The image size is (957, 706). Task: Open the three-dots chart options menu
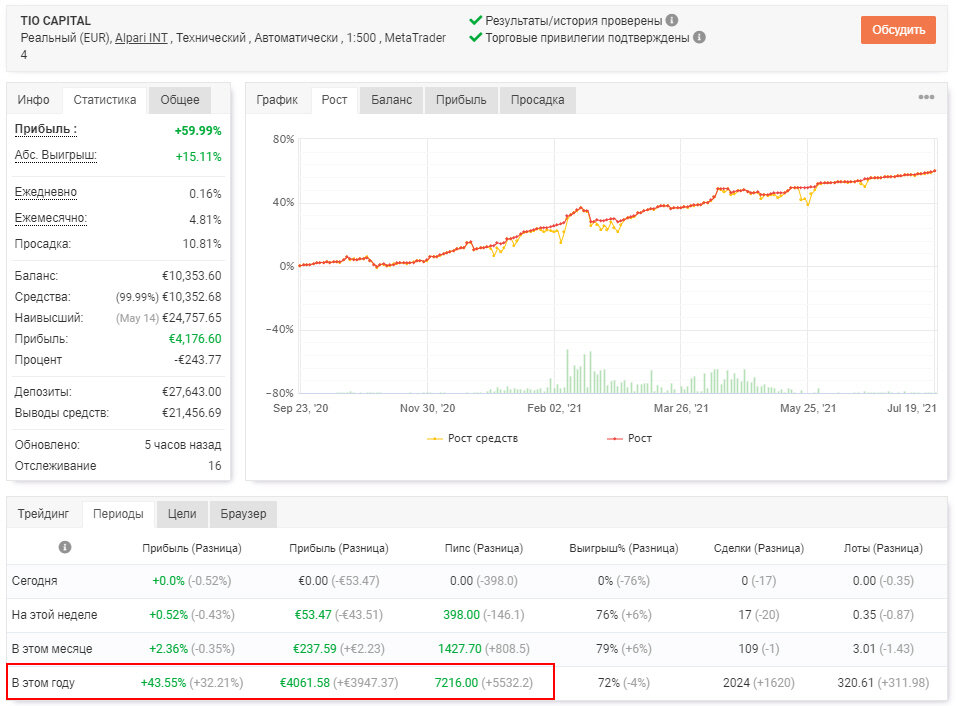[926, 97]
